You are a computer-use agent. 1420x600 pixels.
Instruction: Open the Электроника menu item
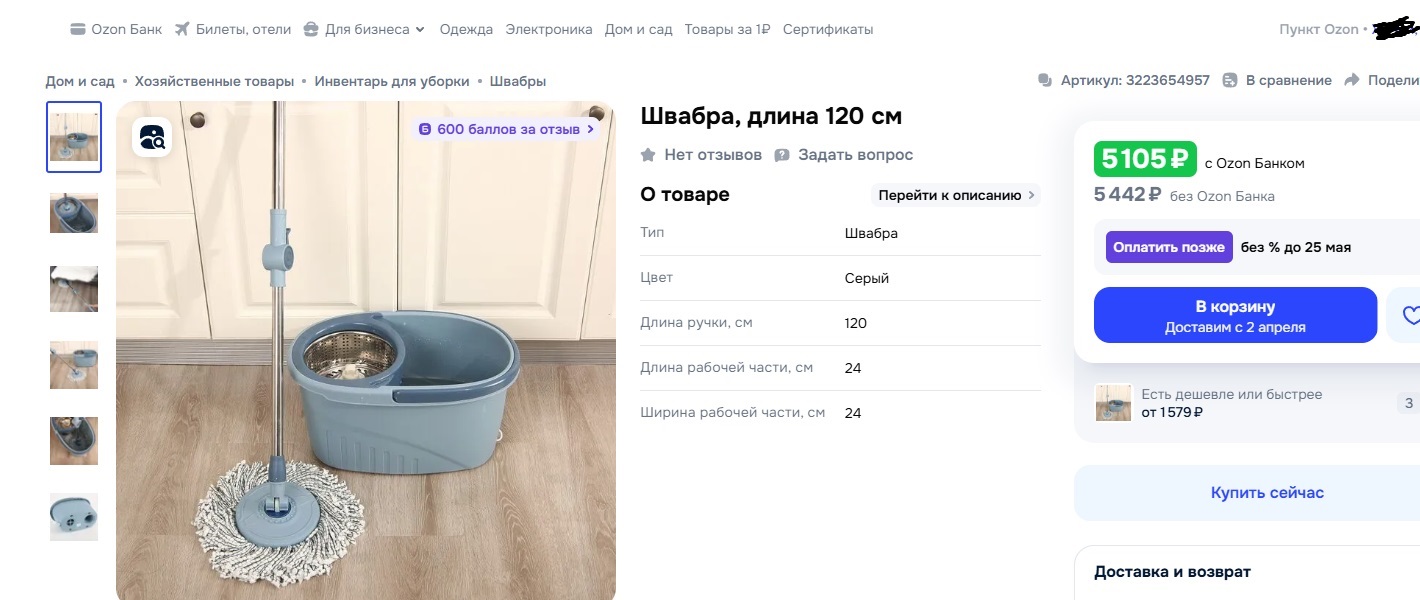point(549,29)
